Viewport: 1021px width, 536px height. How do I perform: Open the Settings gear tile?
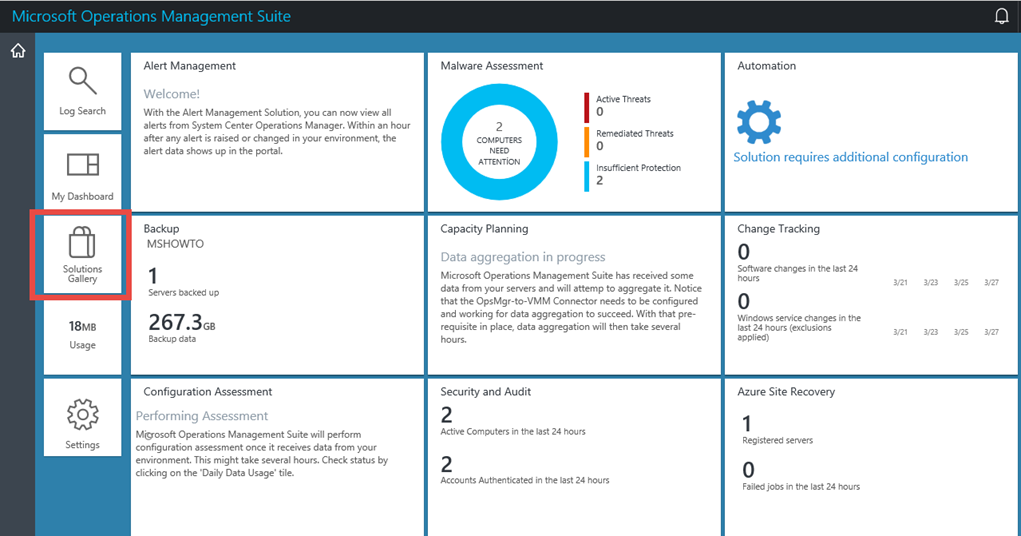pyautogui.click(x=83, y=417)
